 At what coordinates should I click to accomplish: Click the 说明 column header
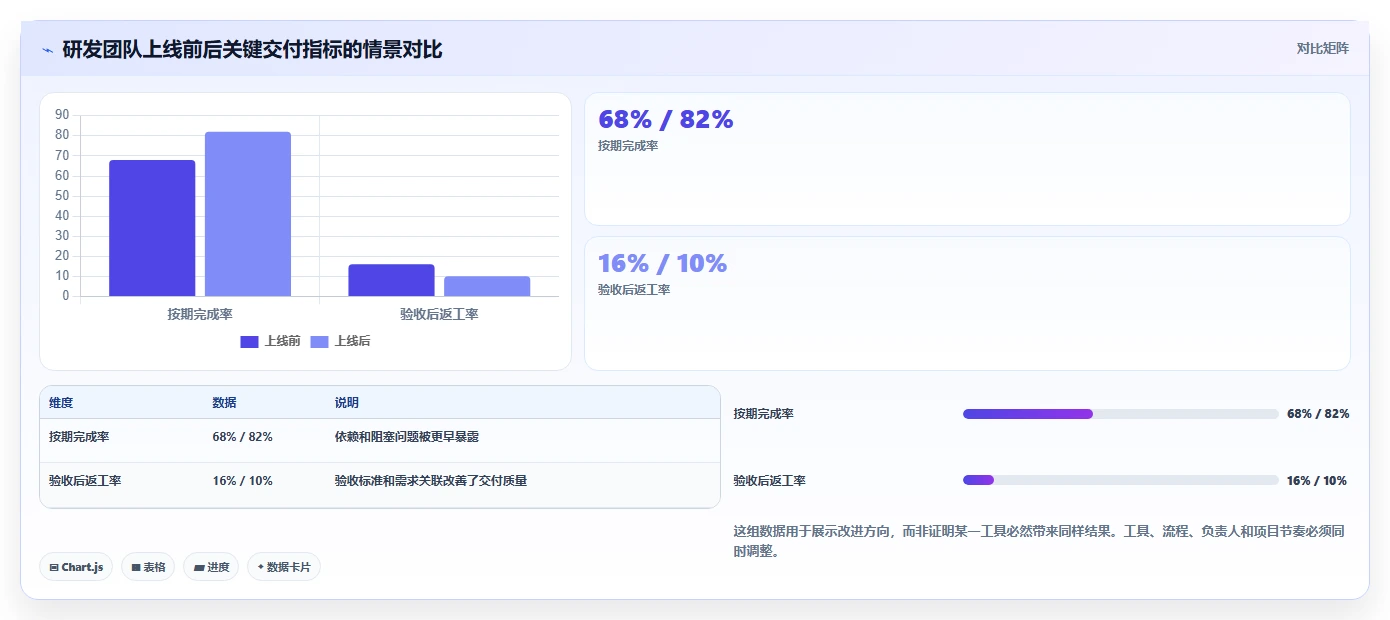pyautogui.click(x=347, y=403)
